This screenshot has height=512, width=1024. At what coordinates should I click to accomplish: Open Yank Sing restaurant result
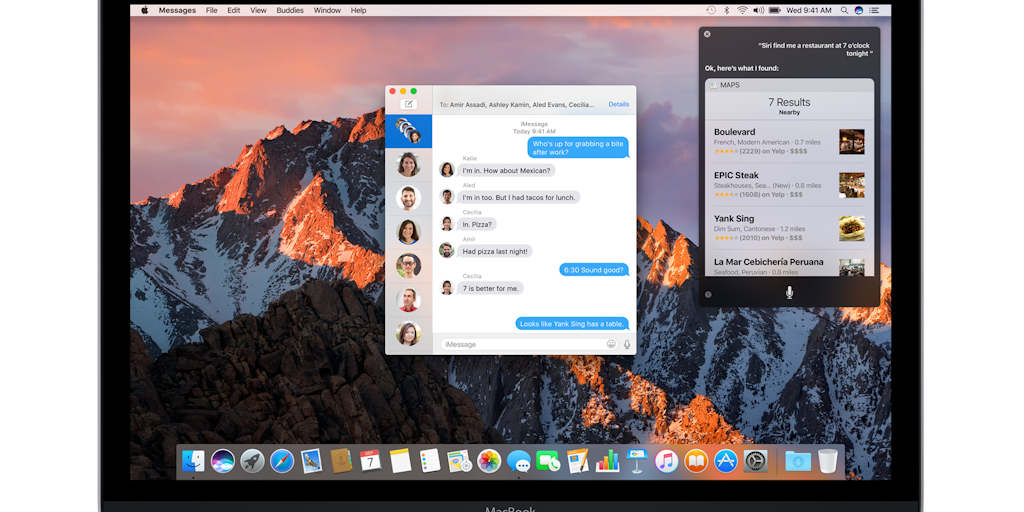[x=789, y=229]
